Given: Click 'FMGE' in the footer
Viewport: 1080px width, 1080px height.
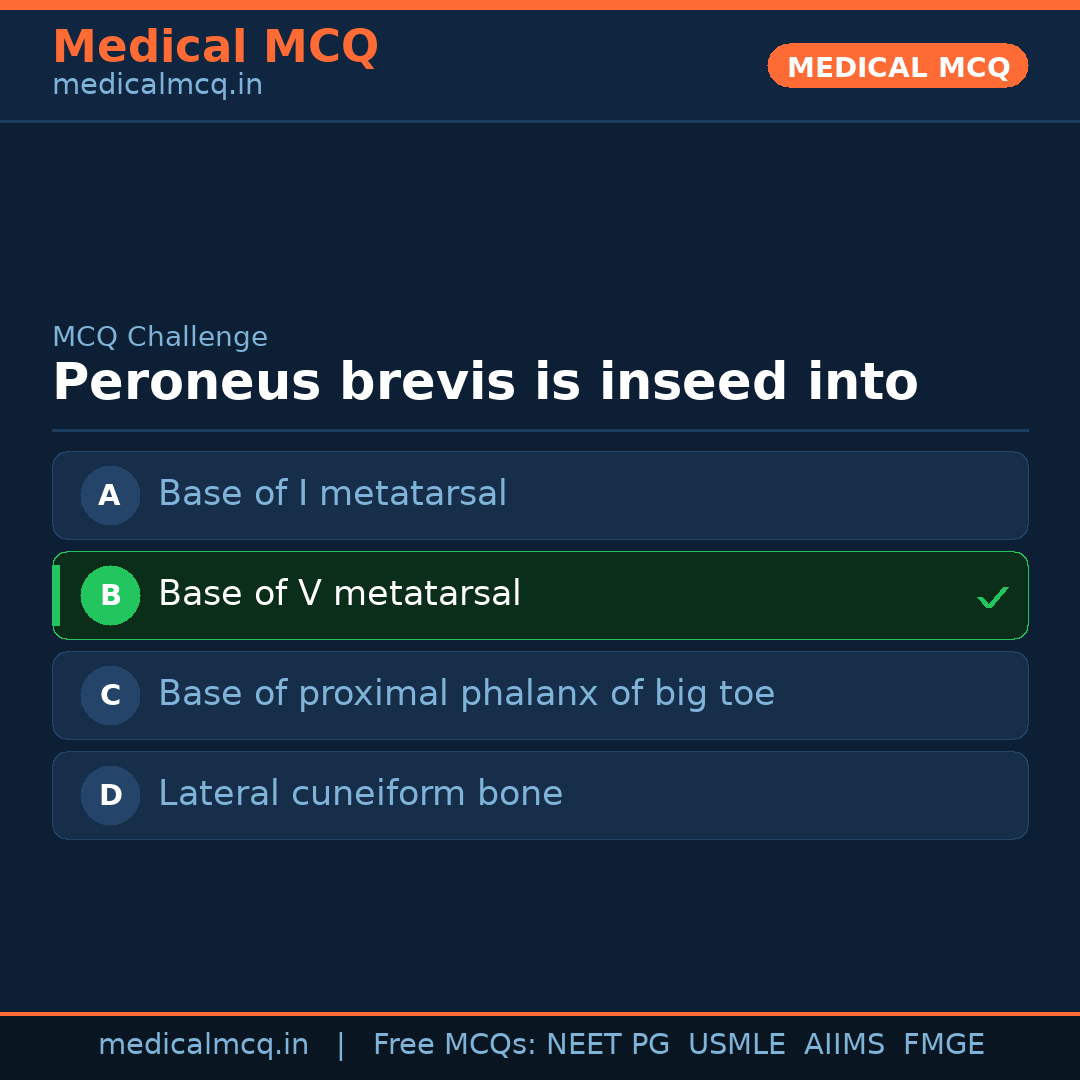Looking at the screenshot, I should click(943, 1045).
